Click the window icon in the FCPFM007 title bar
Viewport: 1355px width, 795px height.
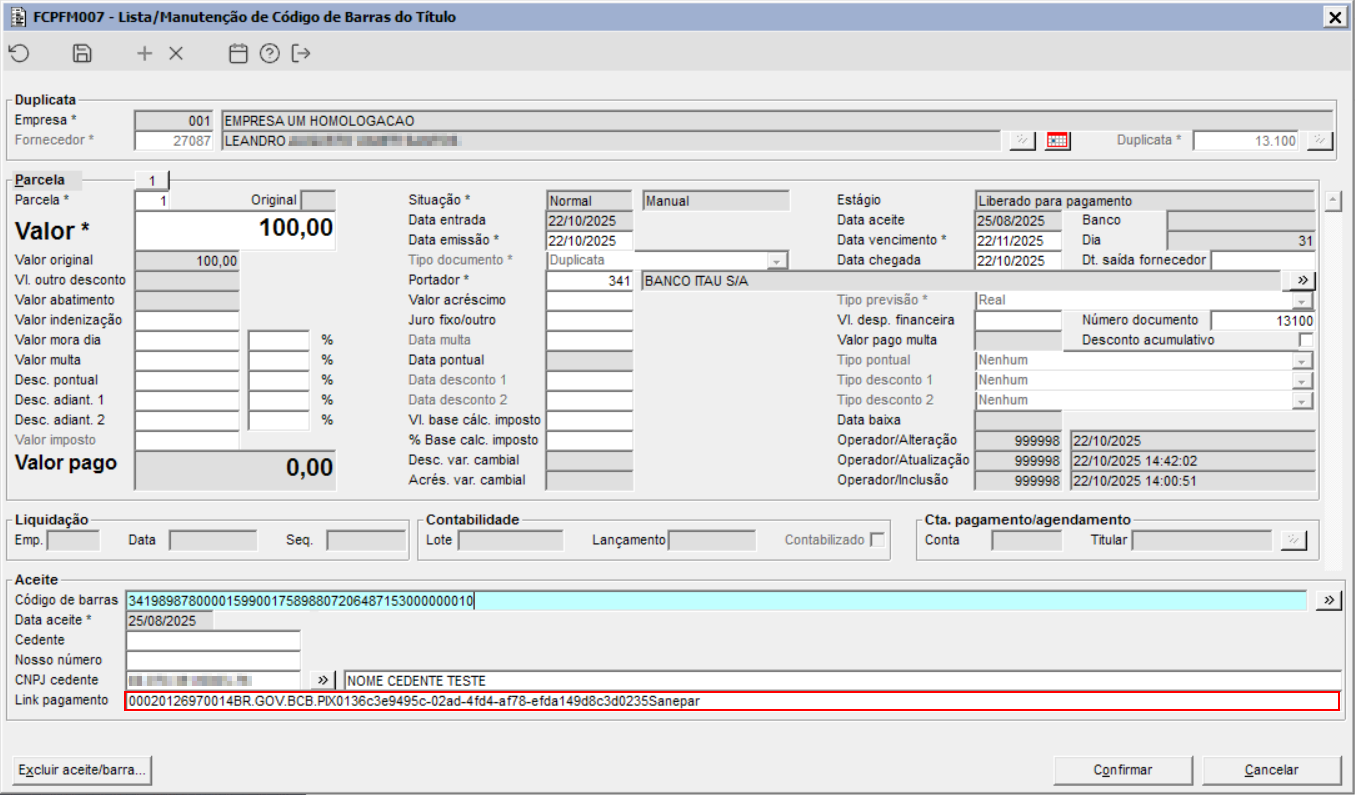tap(17, 17)
